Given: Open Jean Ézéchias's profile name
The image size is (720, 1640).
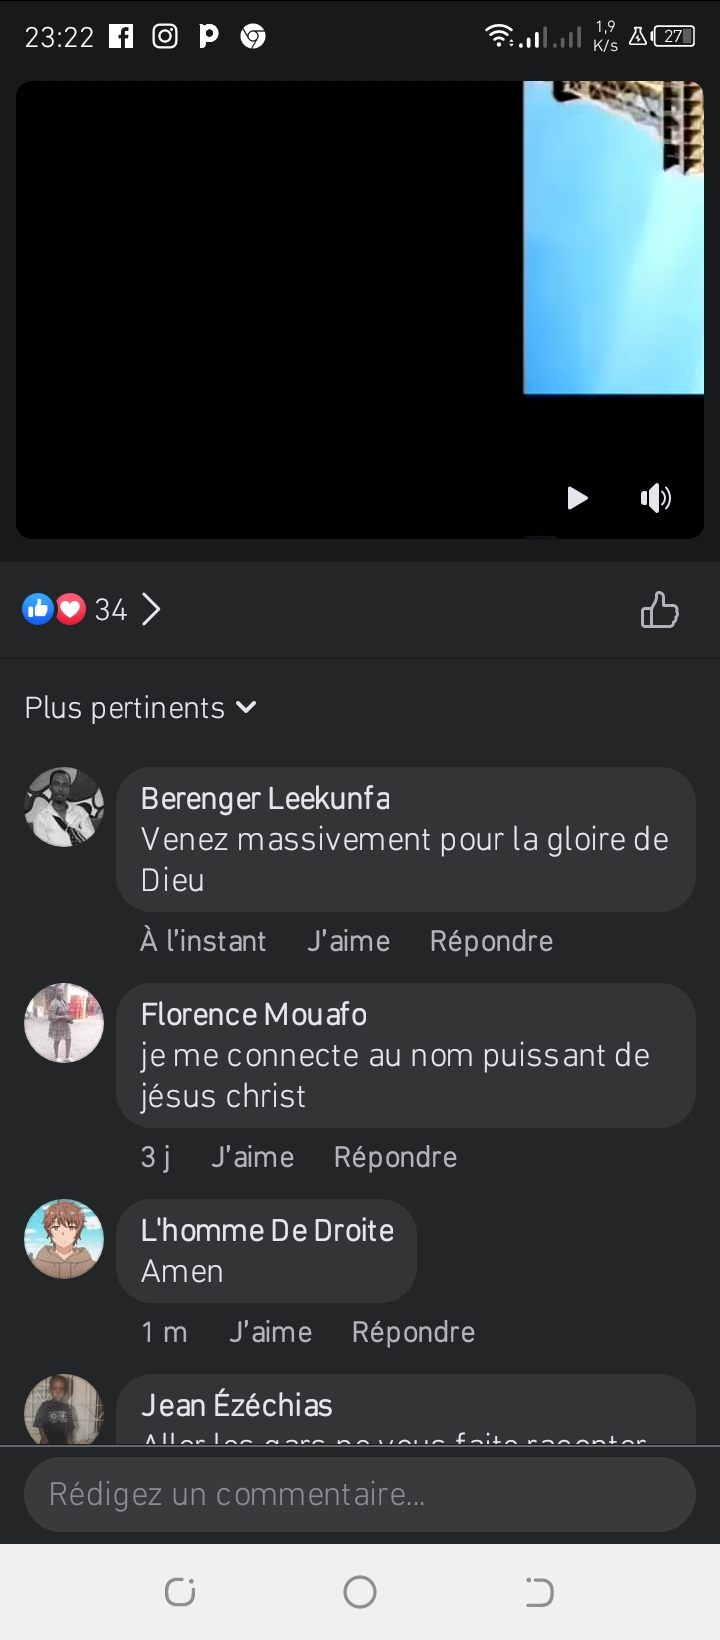Looking at the screenshot, I should [x=237, y=1405].
